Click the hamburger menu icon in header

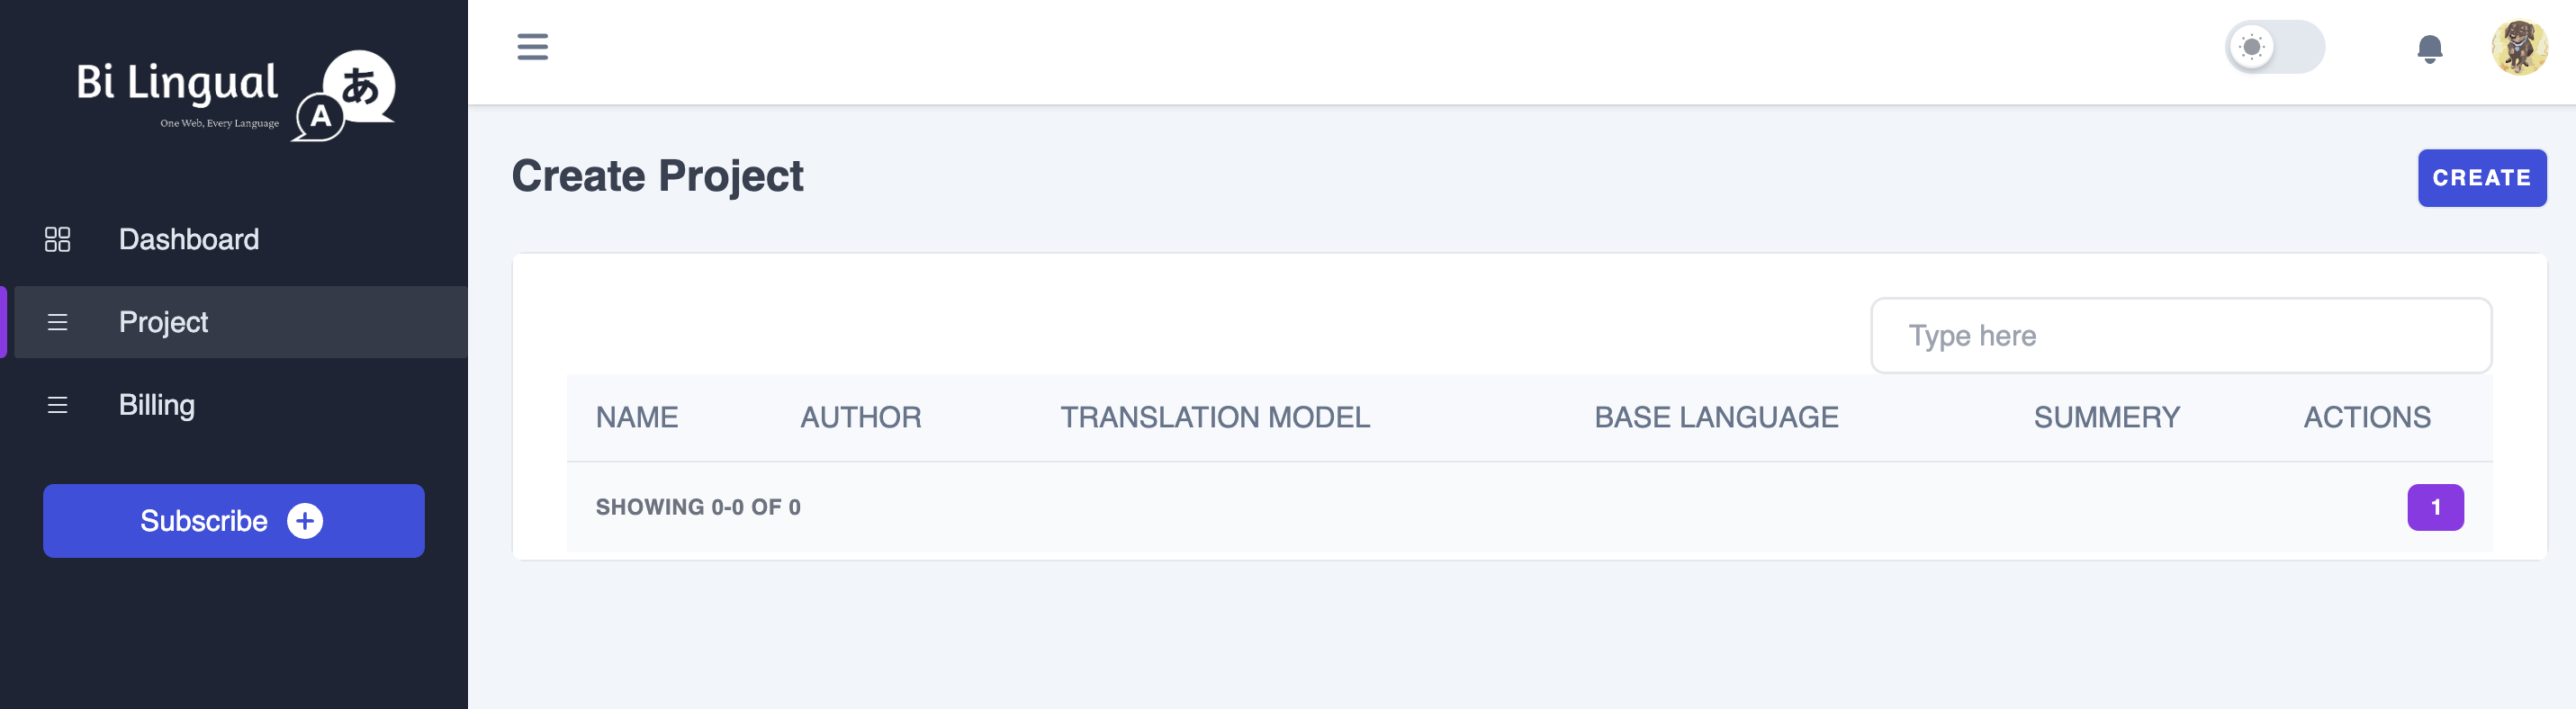coord(532,46)
